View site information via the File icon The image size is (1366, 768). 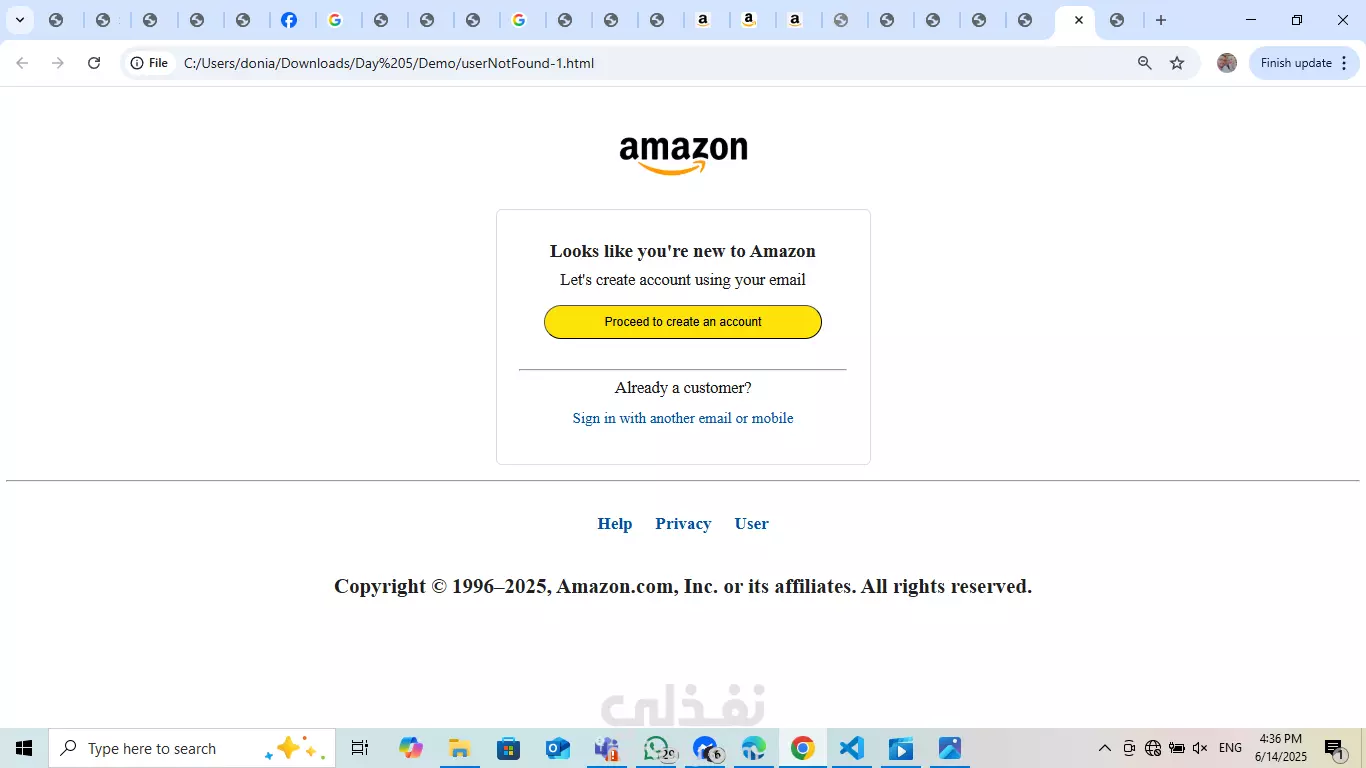[x=149, y=63]
